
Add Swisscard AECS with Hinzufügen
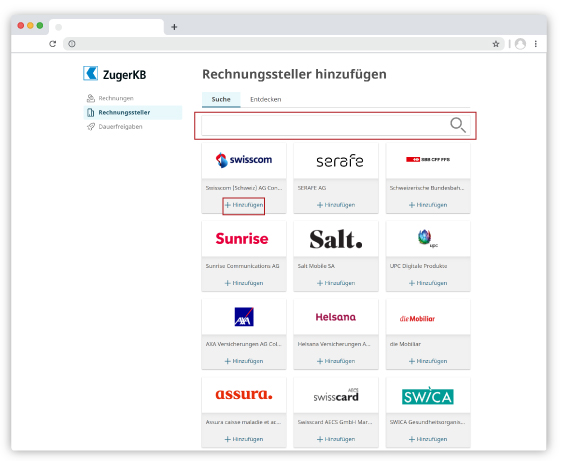point(336,439)
